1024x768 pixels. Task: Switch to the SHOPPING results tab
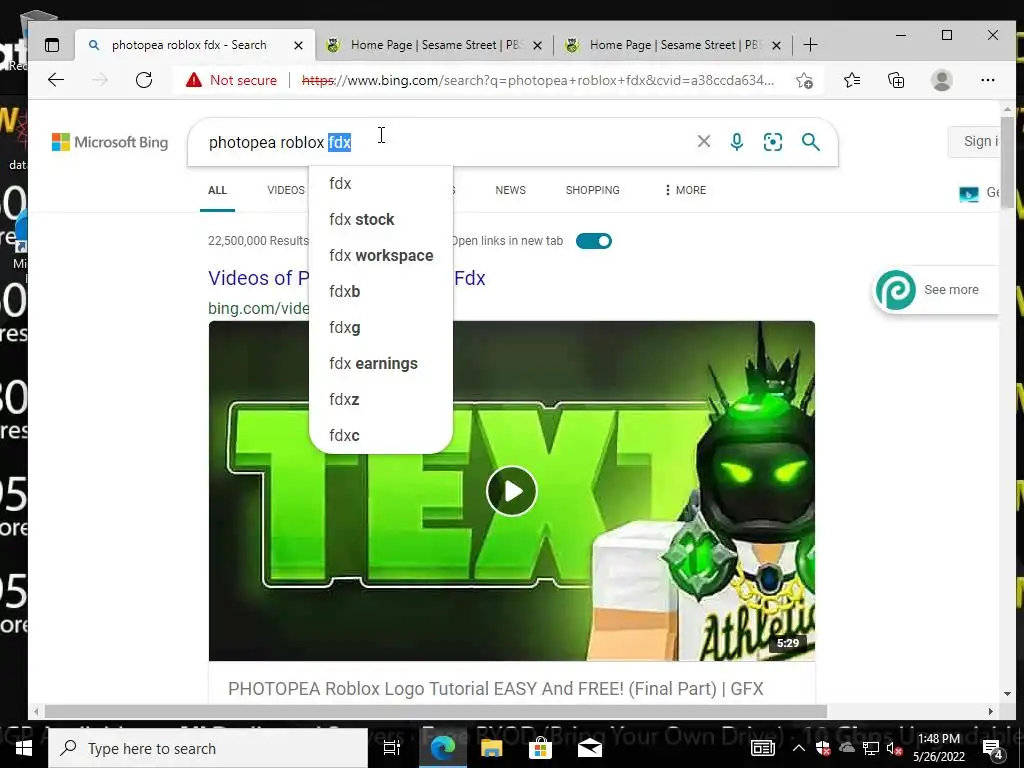click(592, 190)
